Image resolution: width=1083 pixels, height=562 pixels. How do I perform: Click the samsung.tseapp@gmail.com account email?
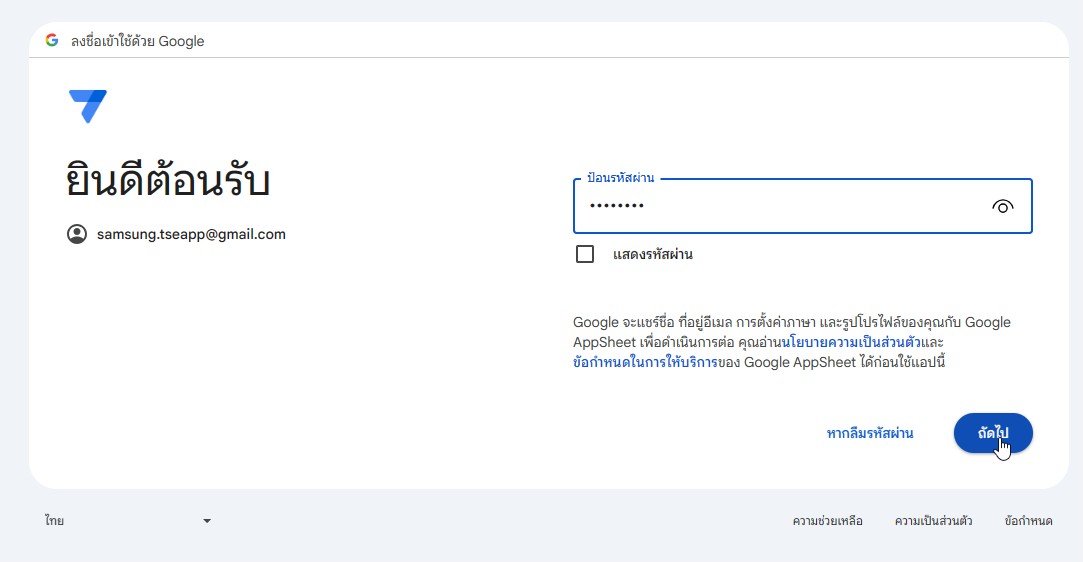coord(191,234)
